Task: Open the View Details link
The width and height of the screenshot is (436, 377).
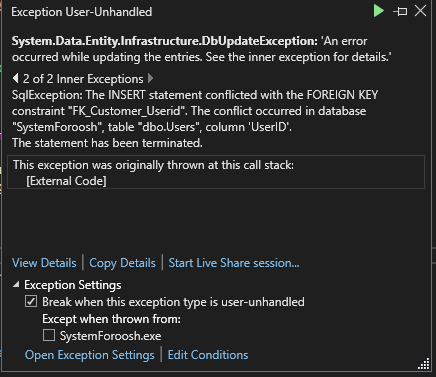Action: click(x=44, y=263)
